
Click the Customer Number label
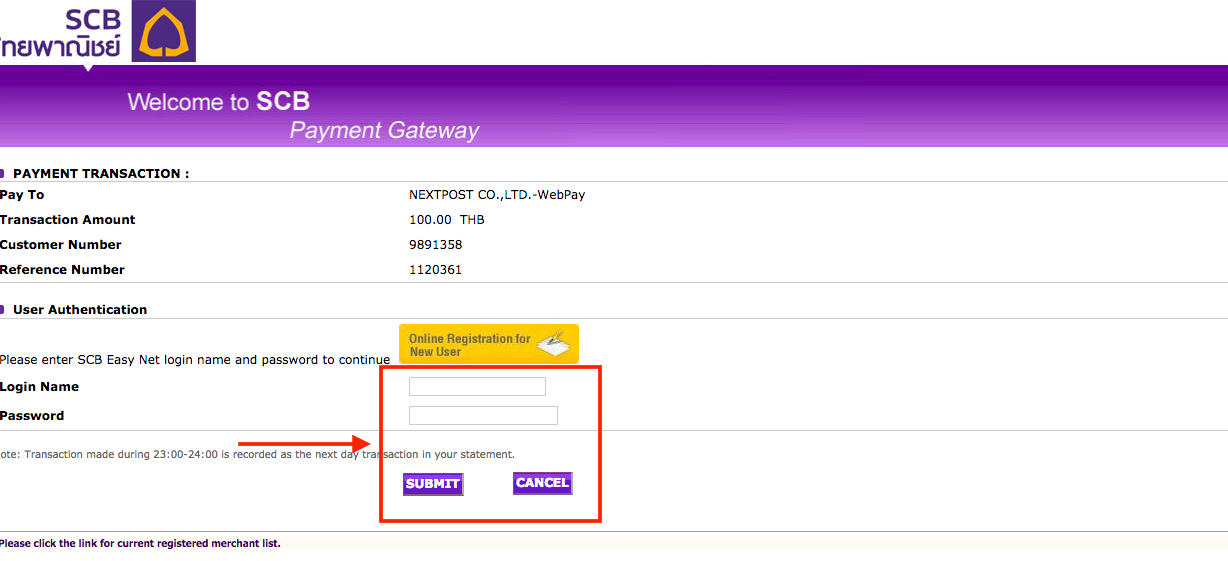point(61,245)
